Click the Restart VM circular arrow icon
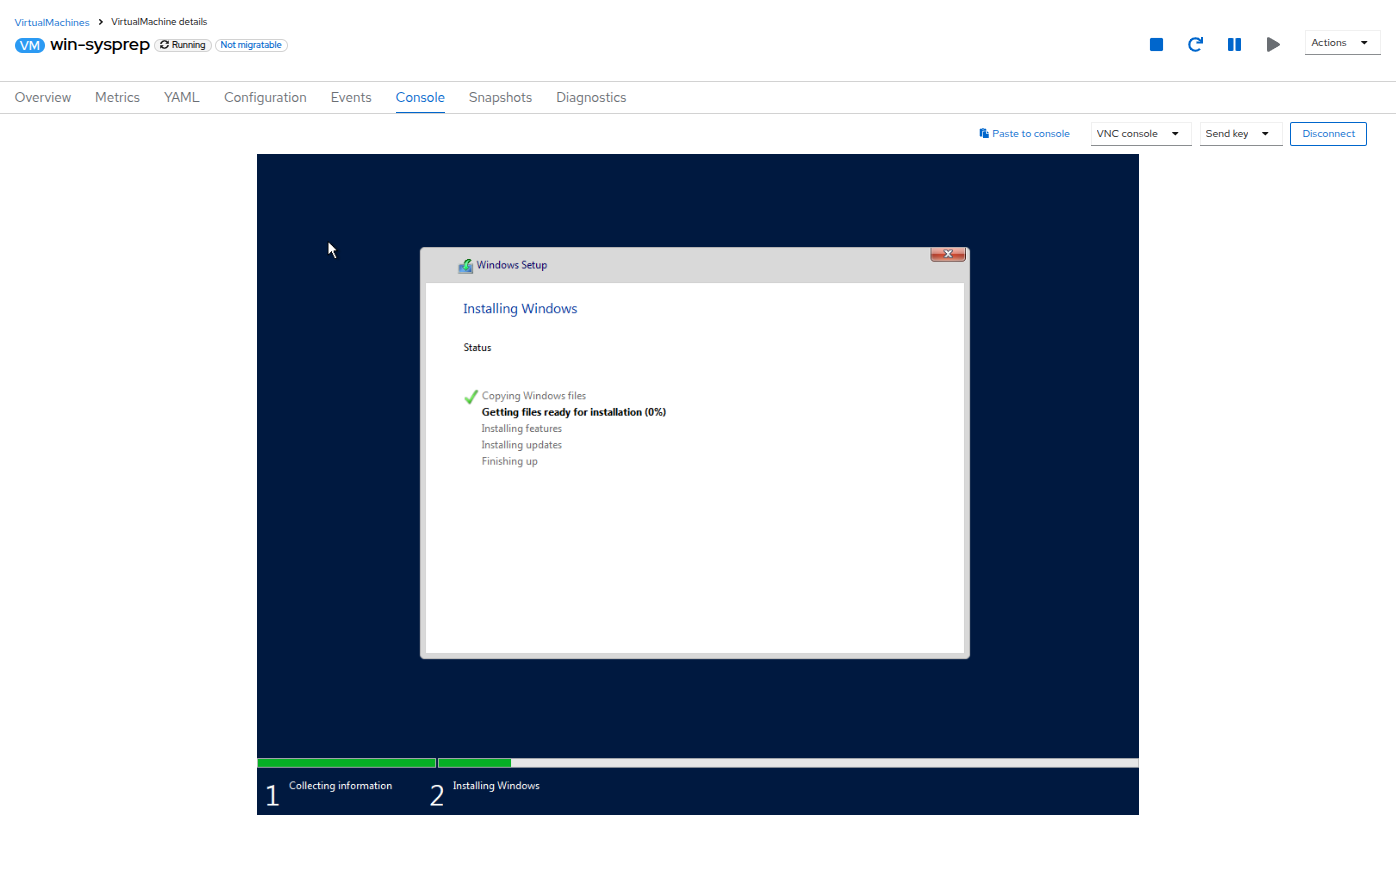Image resolution: width=1396 pixels, height=875 pixels. [x=1195, y=44]
